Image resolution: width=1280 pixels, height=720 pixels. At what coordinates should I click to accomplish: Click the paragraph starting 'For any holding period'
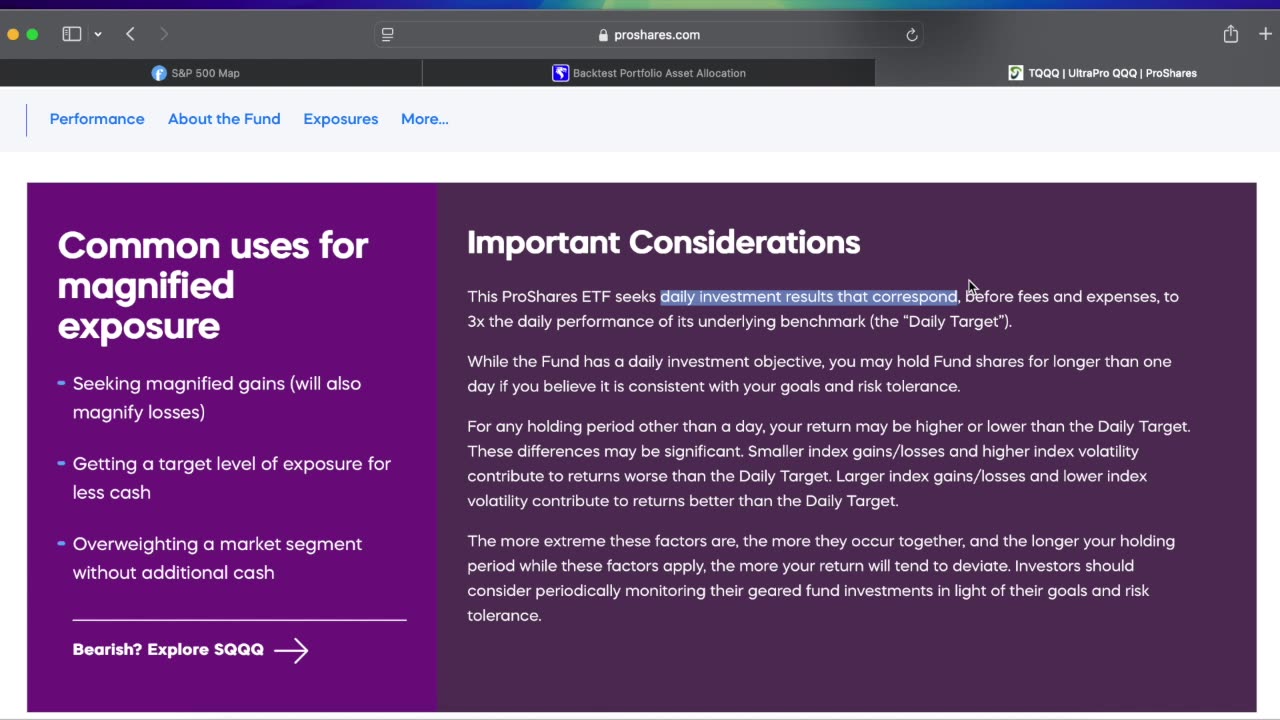[829, 464]
